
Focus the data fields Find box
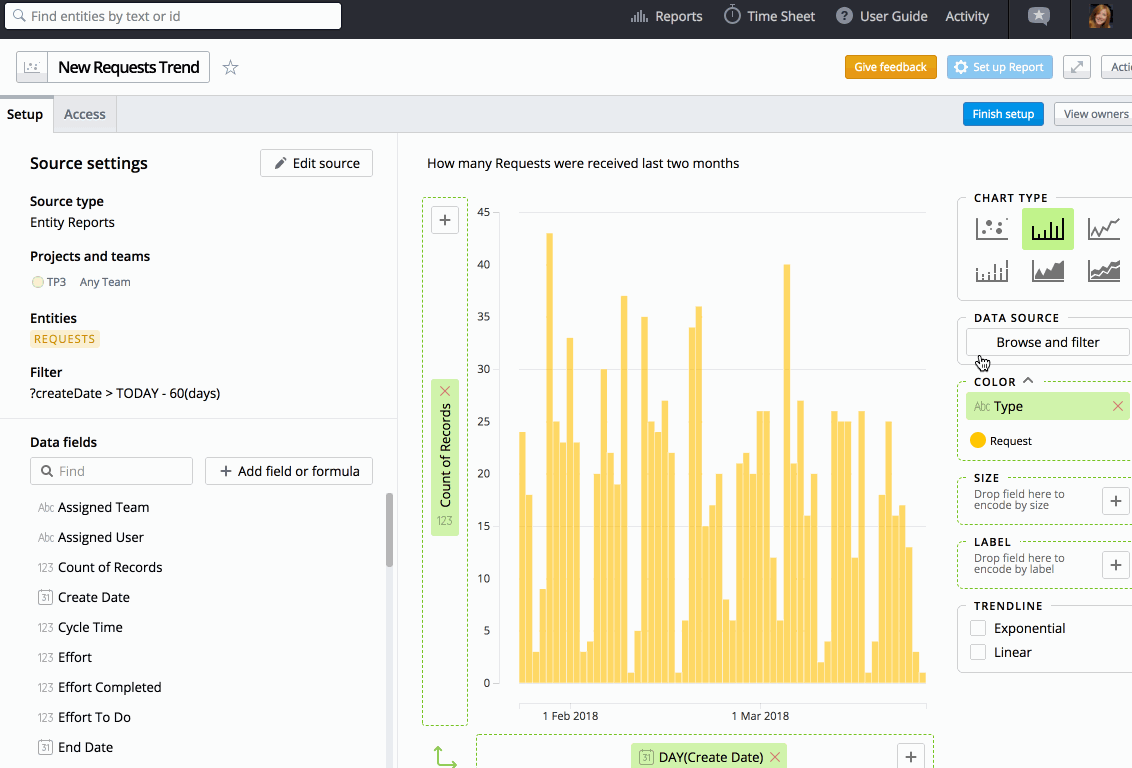pyautogui.click(x=111, y=471)
